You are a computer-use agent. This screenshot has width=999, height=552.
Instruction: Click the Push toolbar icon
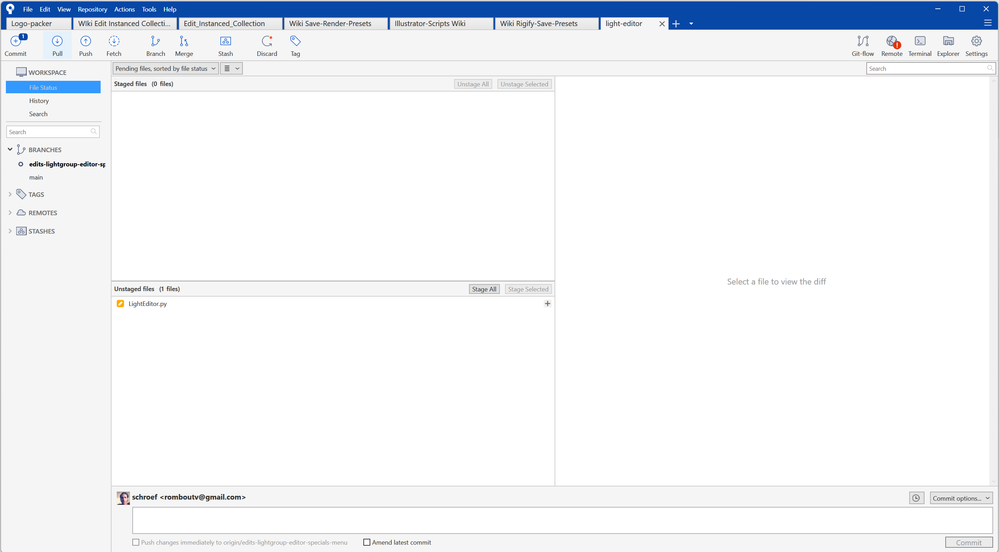85,45
